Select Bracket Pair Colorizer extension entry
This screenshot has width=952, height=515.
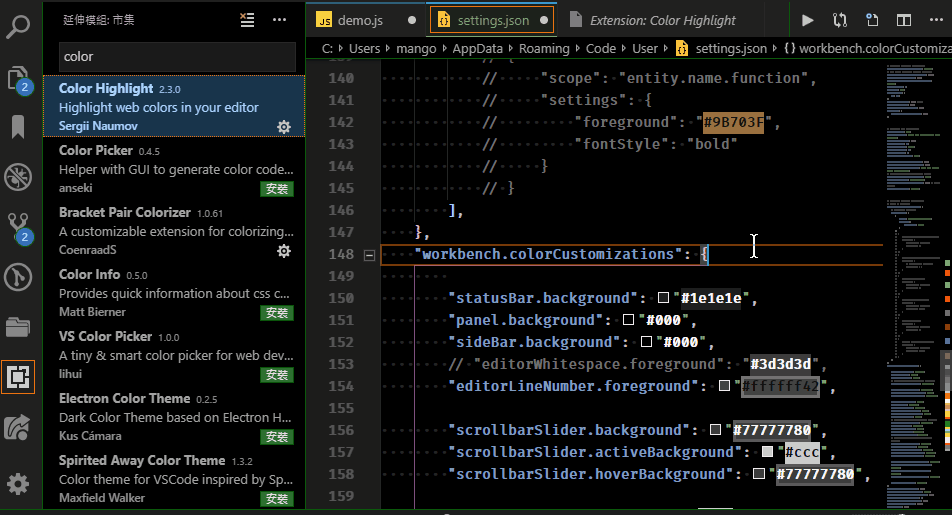pyautogui.click(x=174, y=231)
